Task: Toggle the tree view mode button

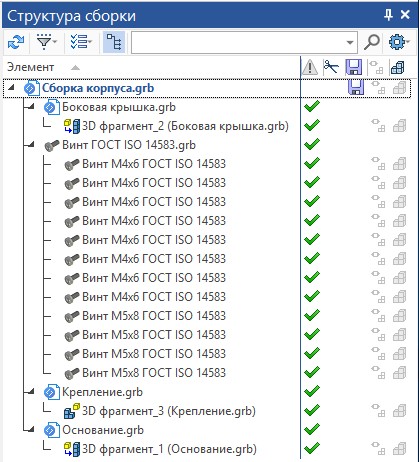Action: pos(114,42)
